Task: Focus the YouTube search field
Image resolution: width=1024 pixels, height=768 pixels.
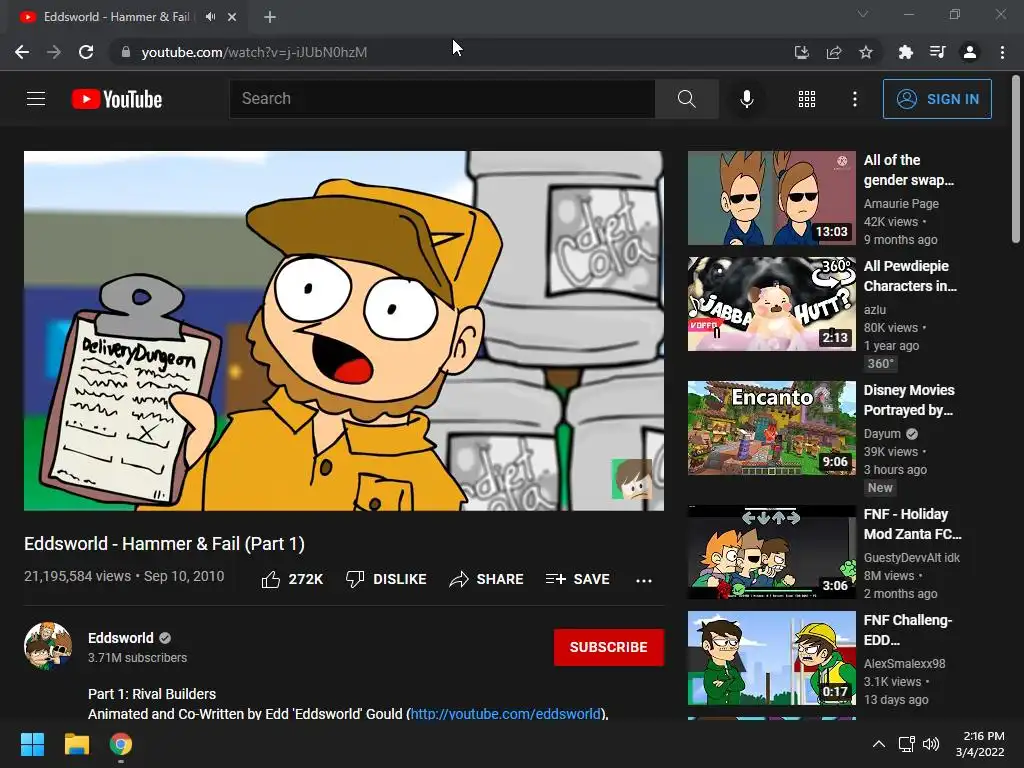Action: click(442, 99)
